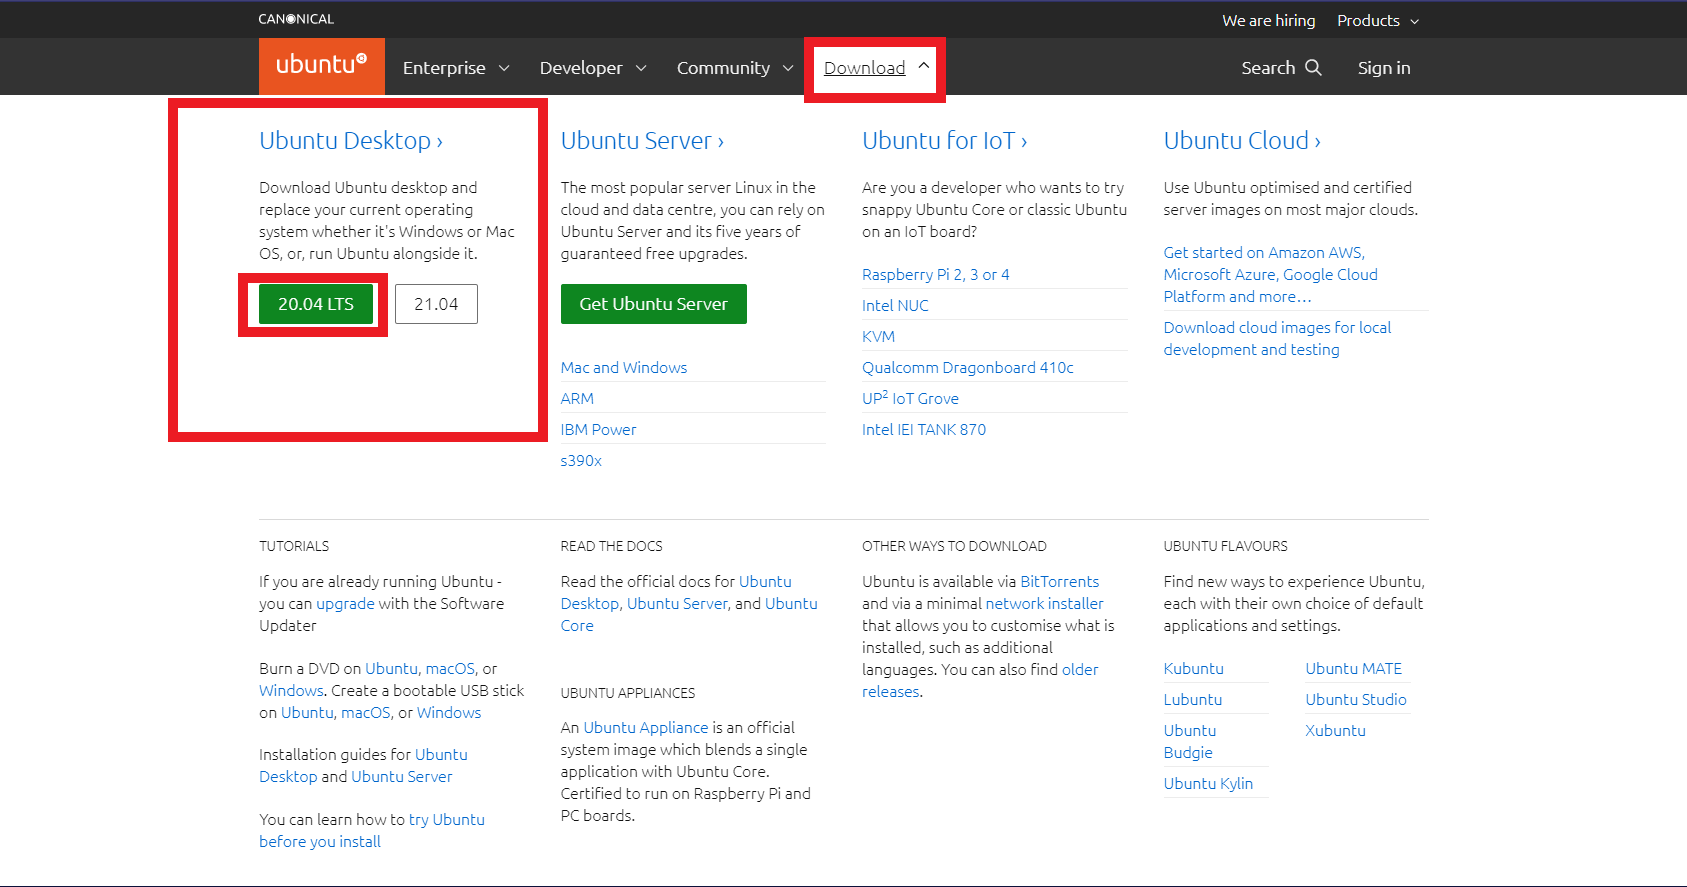The image size is (1687, 887).
Task: Open the Ubuntu MATE flavour link
Action: click(1353, 669)
